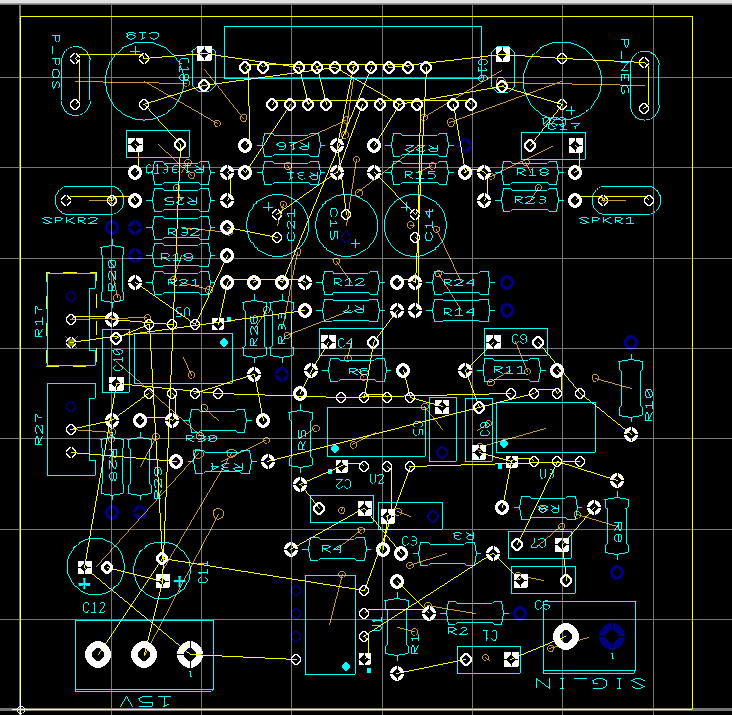Select the R11 resistor footprint
Screen dimensions: 732x715
(x=512, y=371)
